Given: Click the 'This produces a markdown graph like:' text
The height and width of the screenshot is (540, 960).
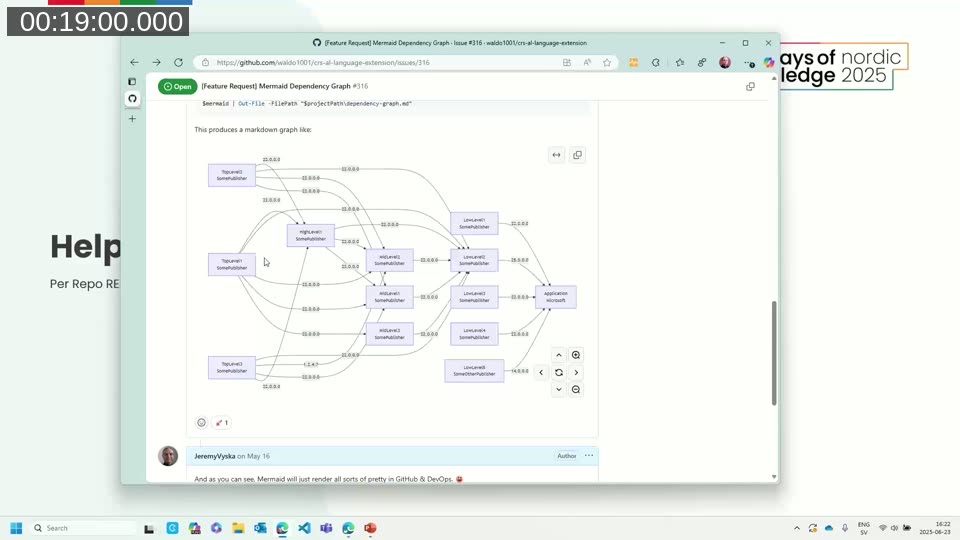Looking at the screenshot, I should [253, 130].
